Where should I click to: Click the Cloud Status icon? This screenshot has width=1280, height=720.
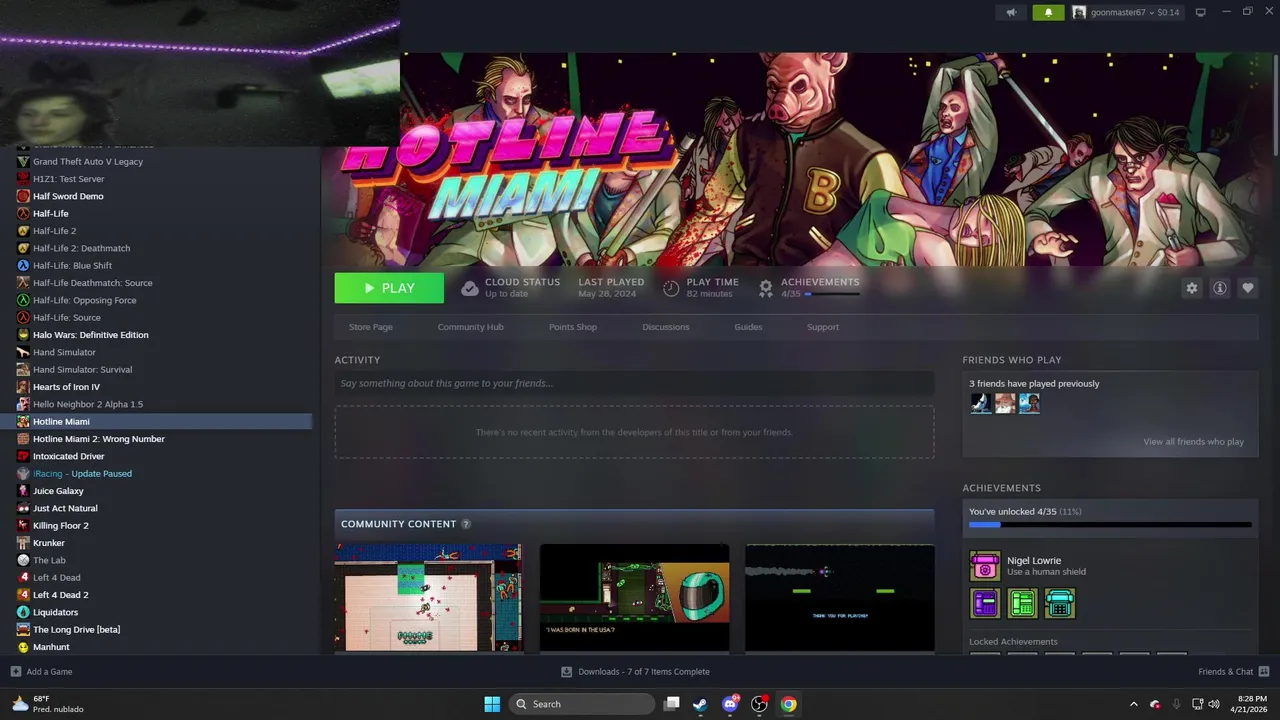pyautogui.click(x=469, y=288)
